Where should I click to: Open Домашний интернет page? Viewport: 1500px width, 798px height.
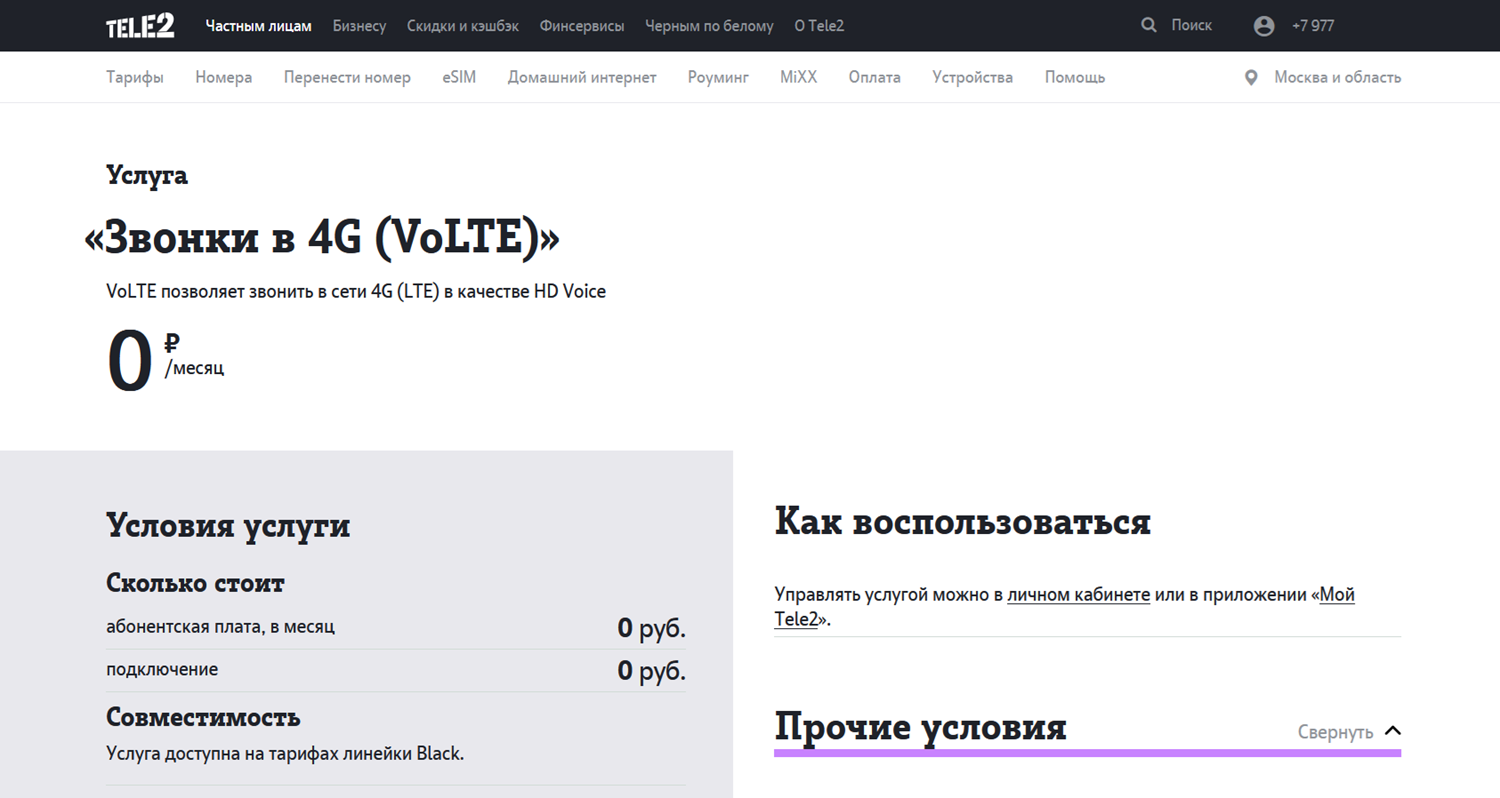click(x=582, y=77)
